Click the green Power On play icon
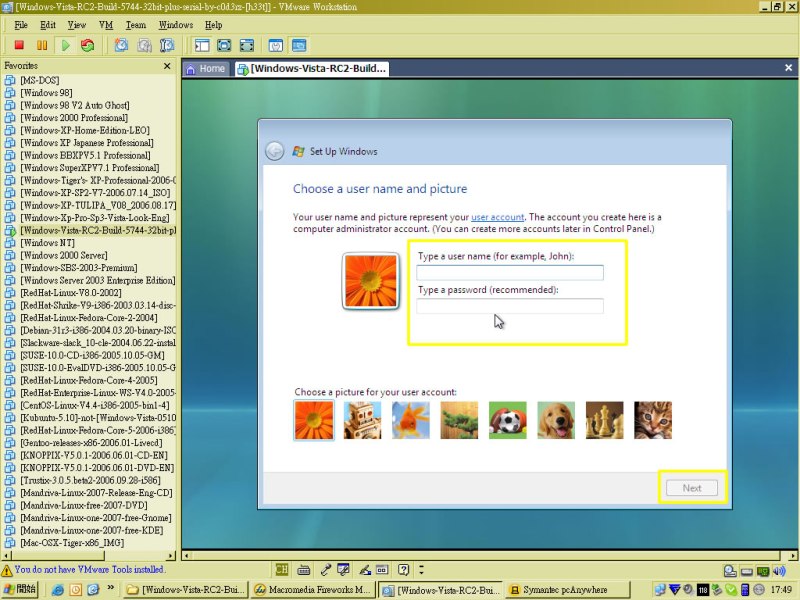Viewport: 800px width, 600px height. [65, 45]
